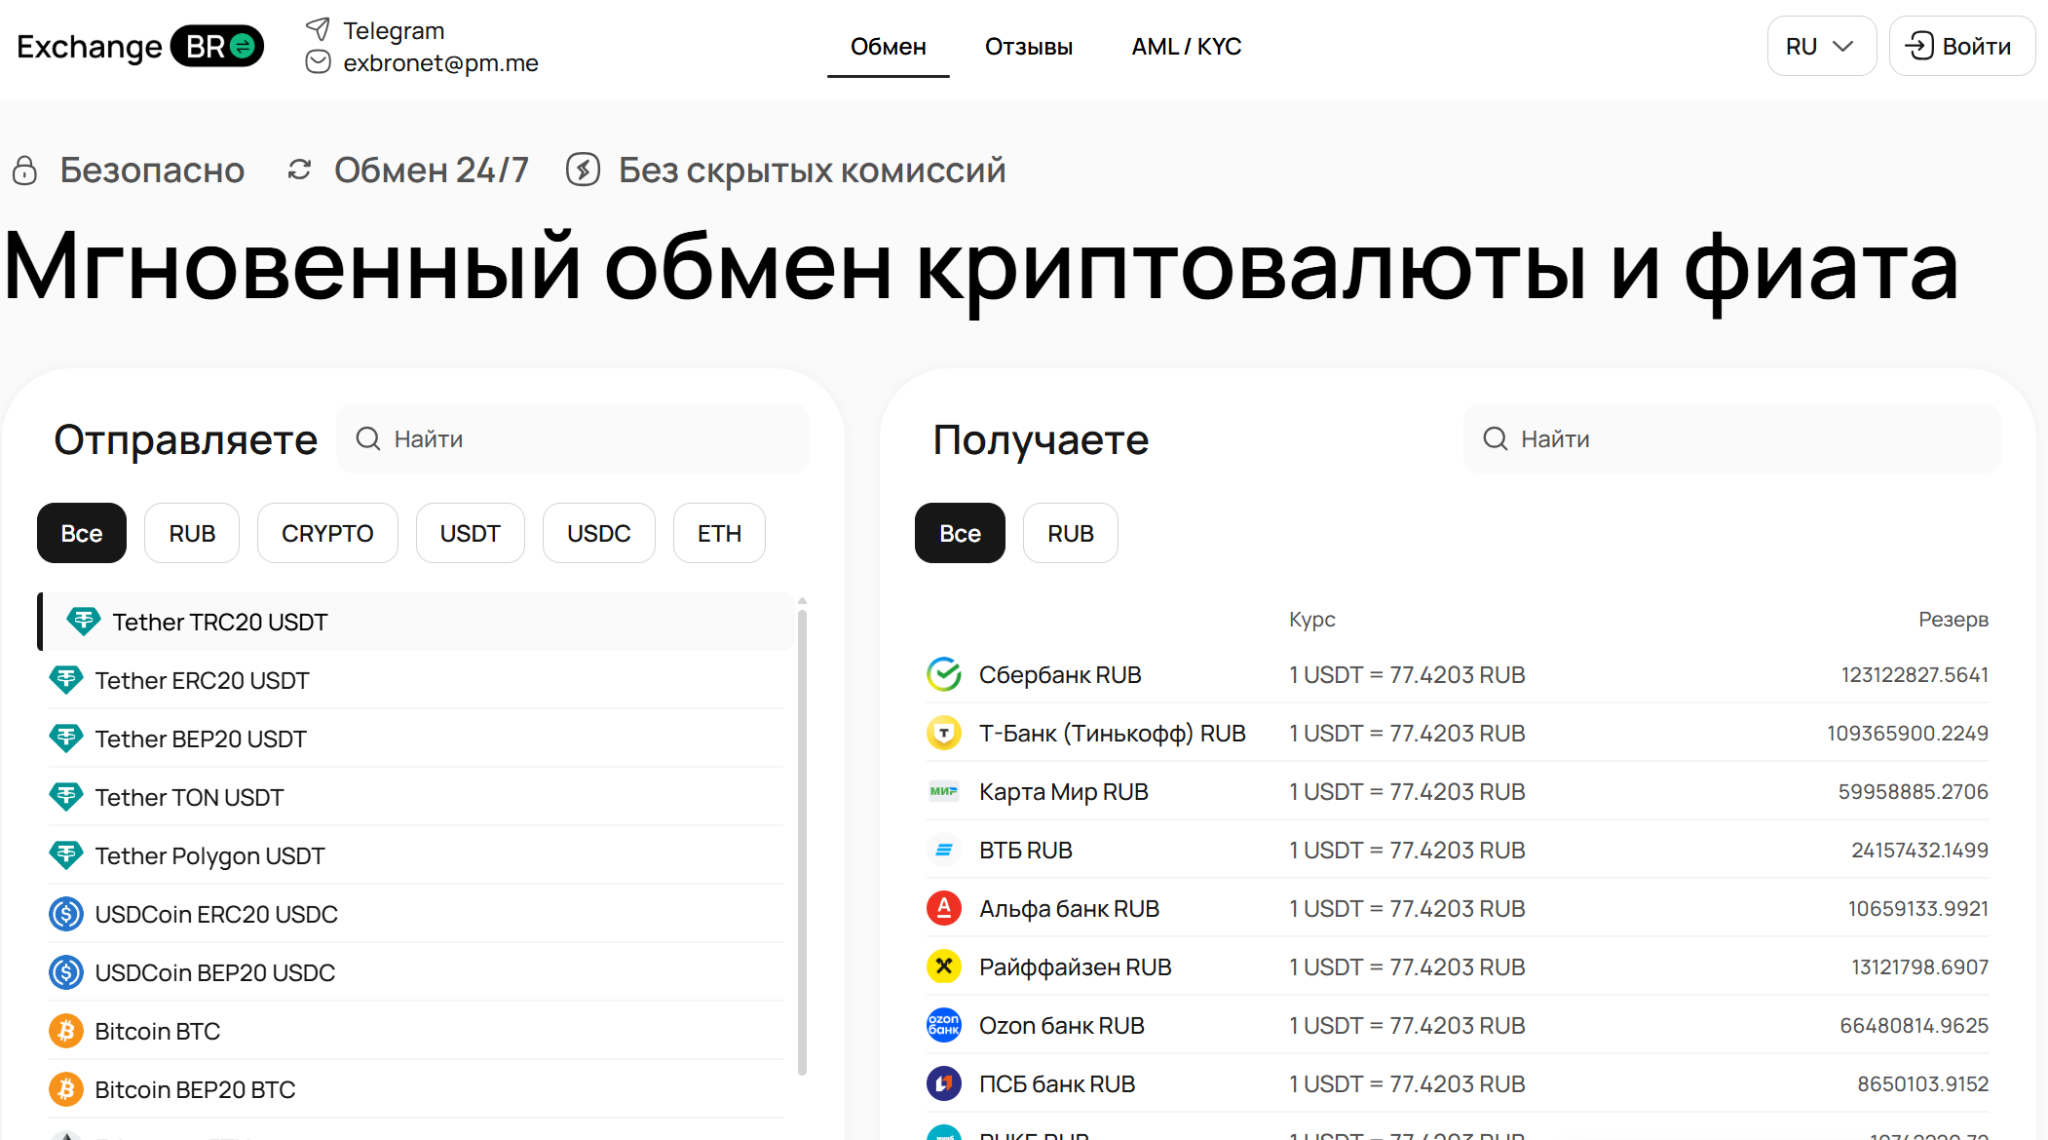
Task: Click the Raiffeisen yellow logo icon
Action: tap(943, 967)
